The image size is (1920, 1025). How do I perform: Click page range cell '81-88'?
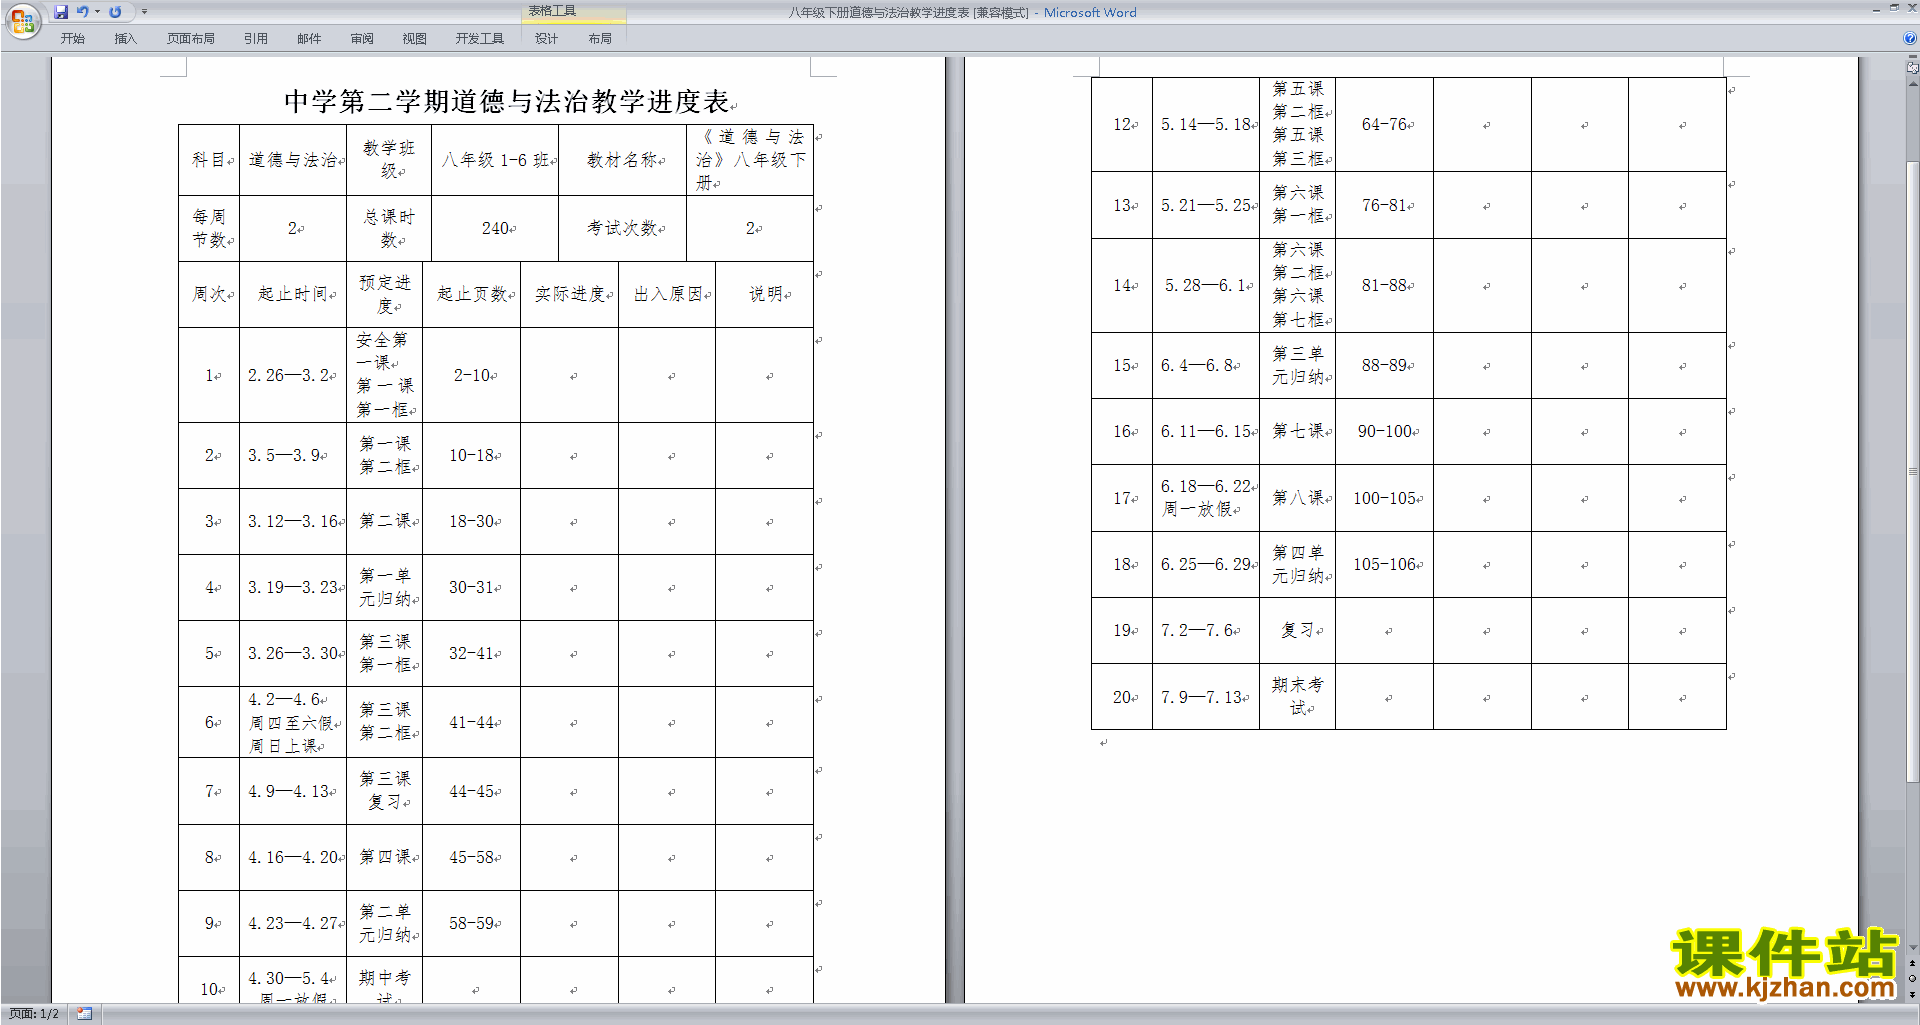coord(1385,285)
